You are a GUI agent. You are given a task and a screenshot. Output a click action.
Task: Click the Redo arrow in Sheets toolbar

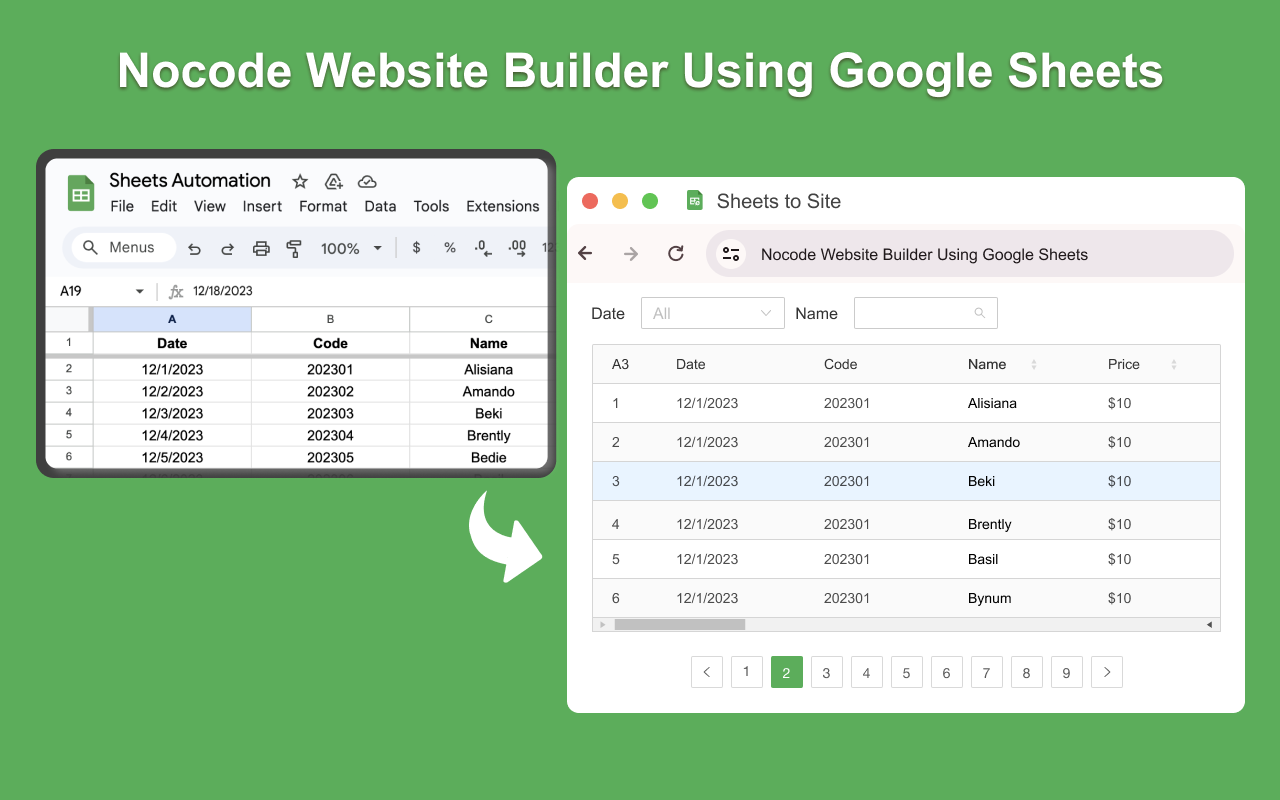coord(227,248)
